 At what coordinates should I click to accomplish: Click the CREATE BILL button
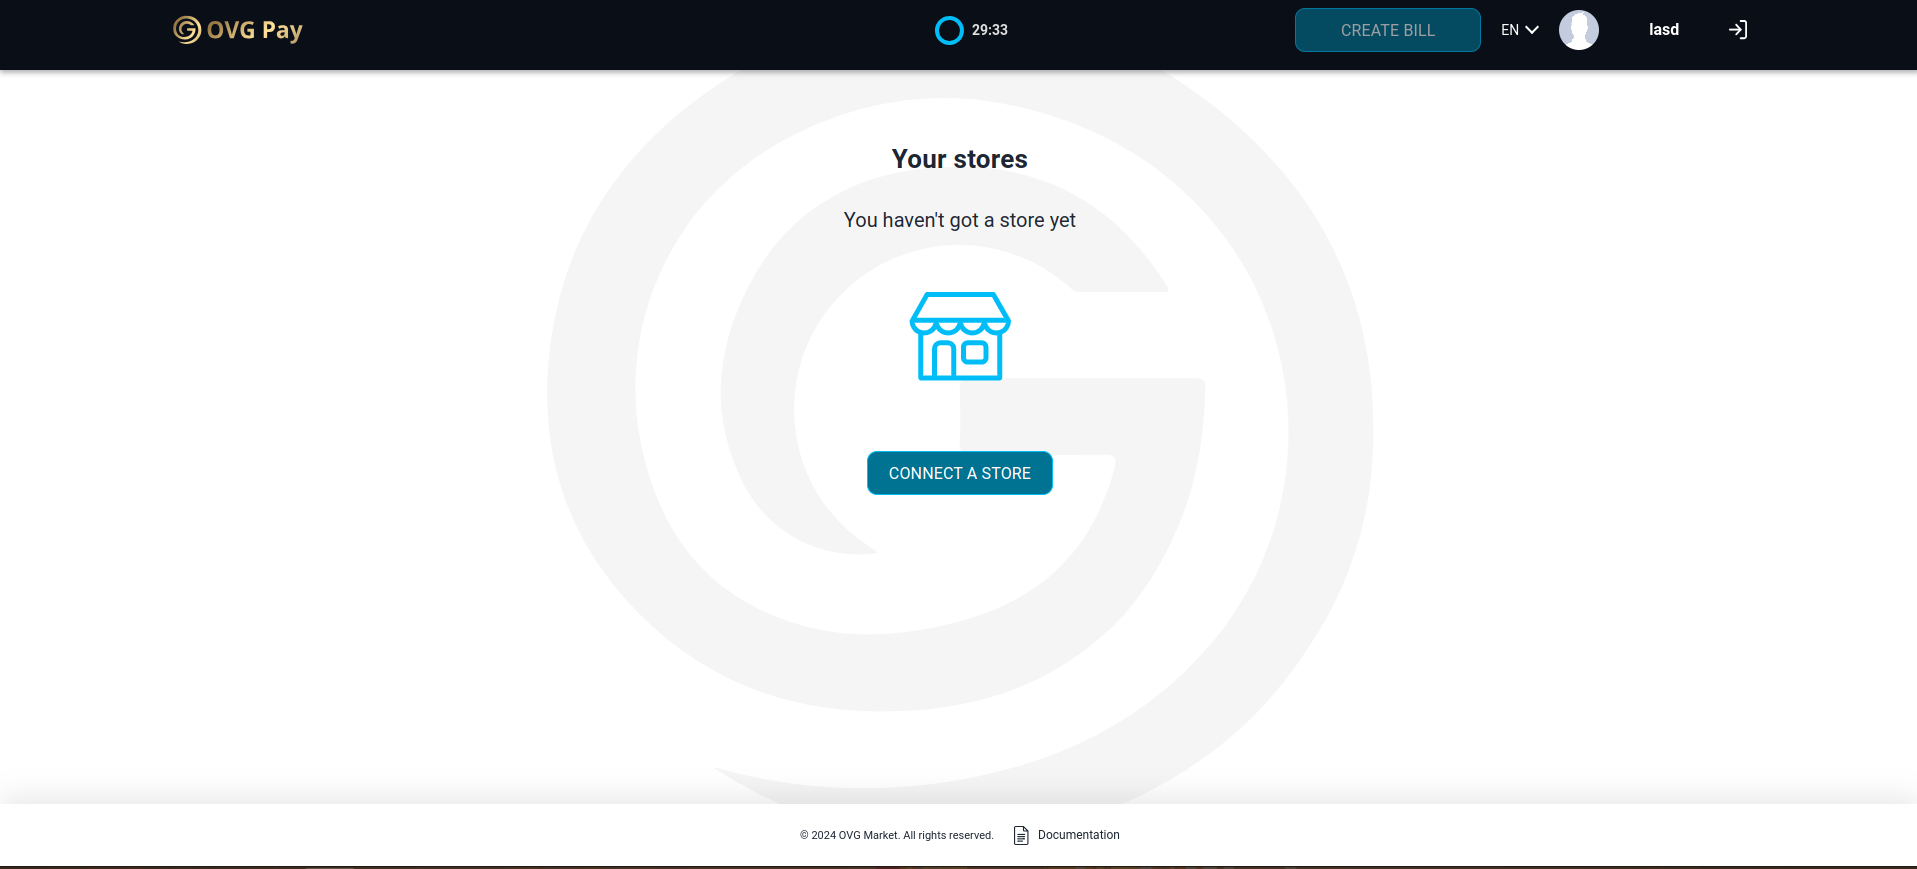[1388, 30]
